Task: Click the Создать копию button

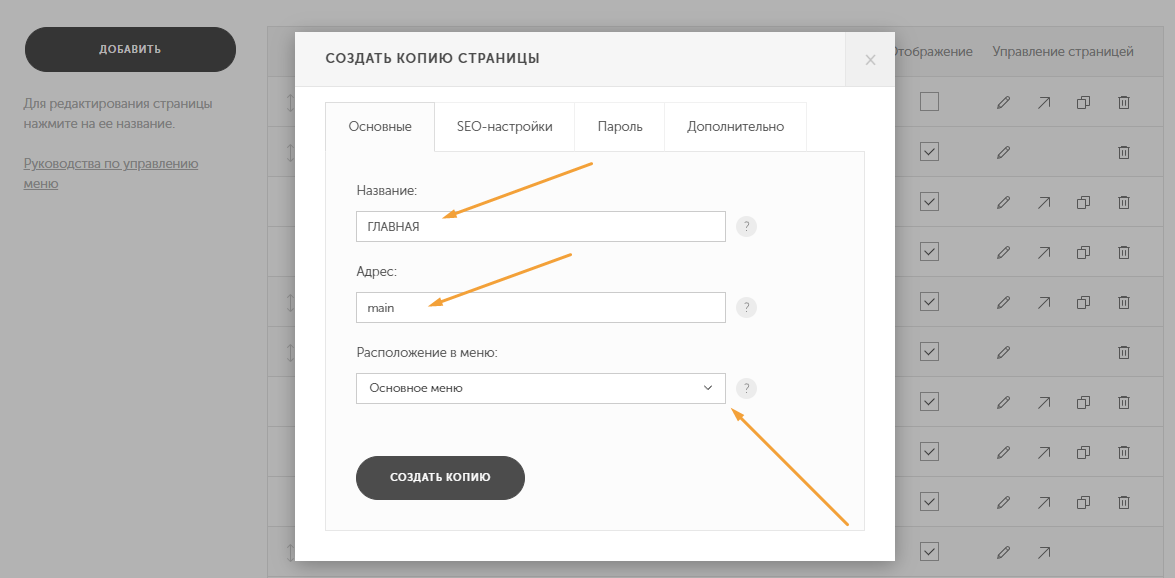Action: pos(440,478)
